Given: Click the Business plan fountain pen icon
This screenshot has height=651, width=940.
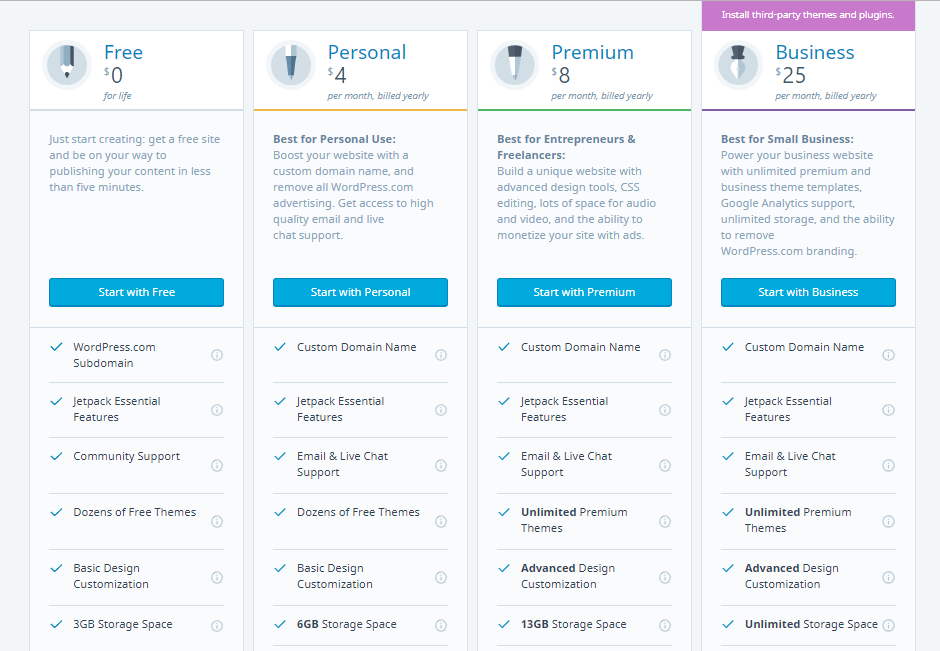Looking at the screenshot, I should tap(739, 65).
